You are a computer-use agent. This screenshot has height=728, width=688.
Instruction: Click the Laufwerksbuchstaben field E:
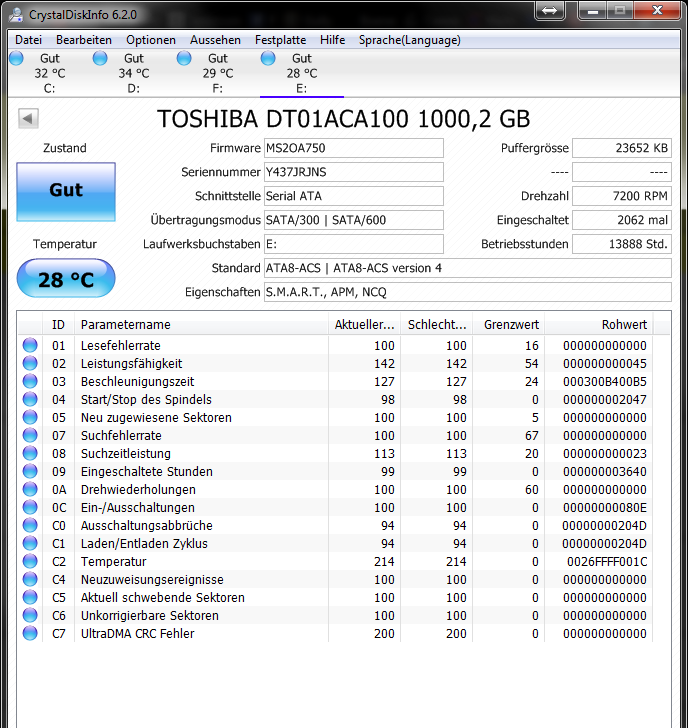coord(354,244)
